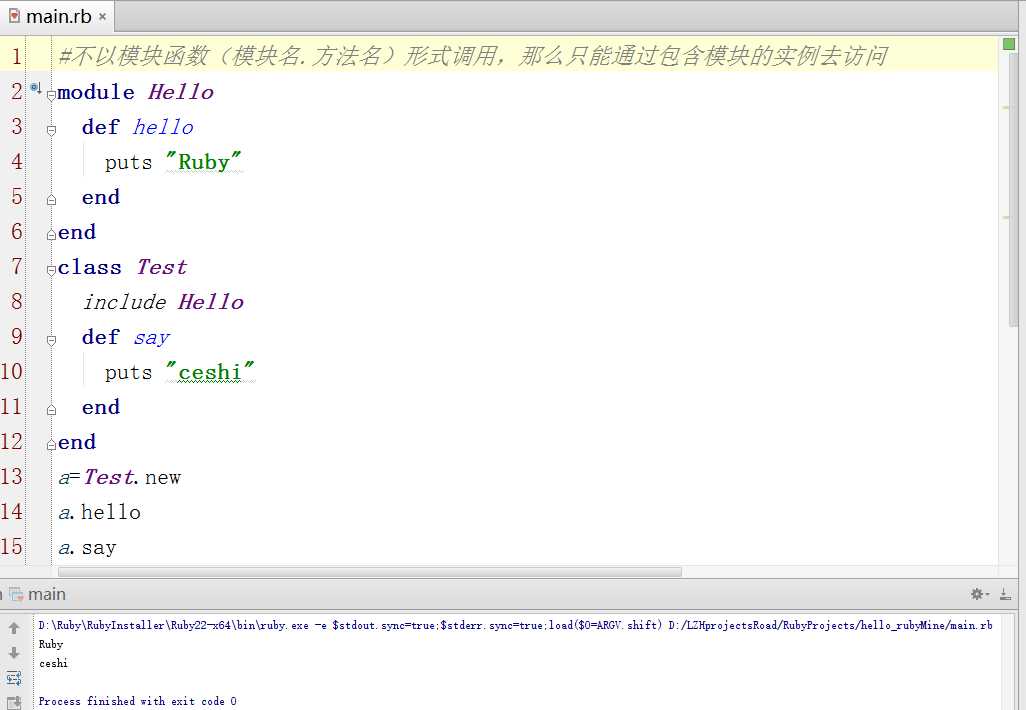Click the ruby.exe command line in console

pos(516,625)
